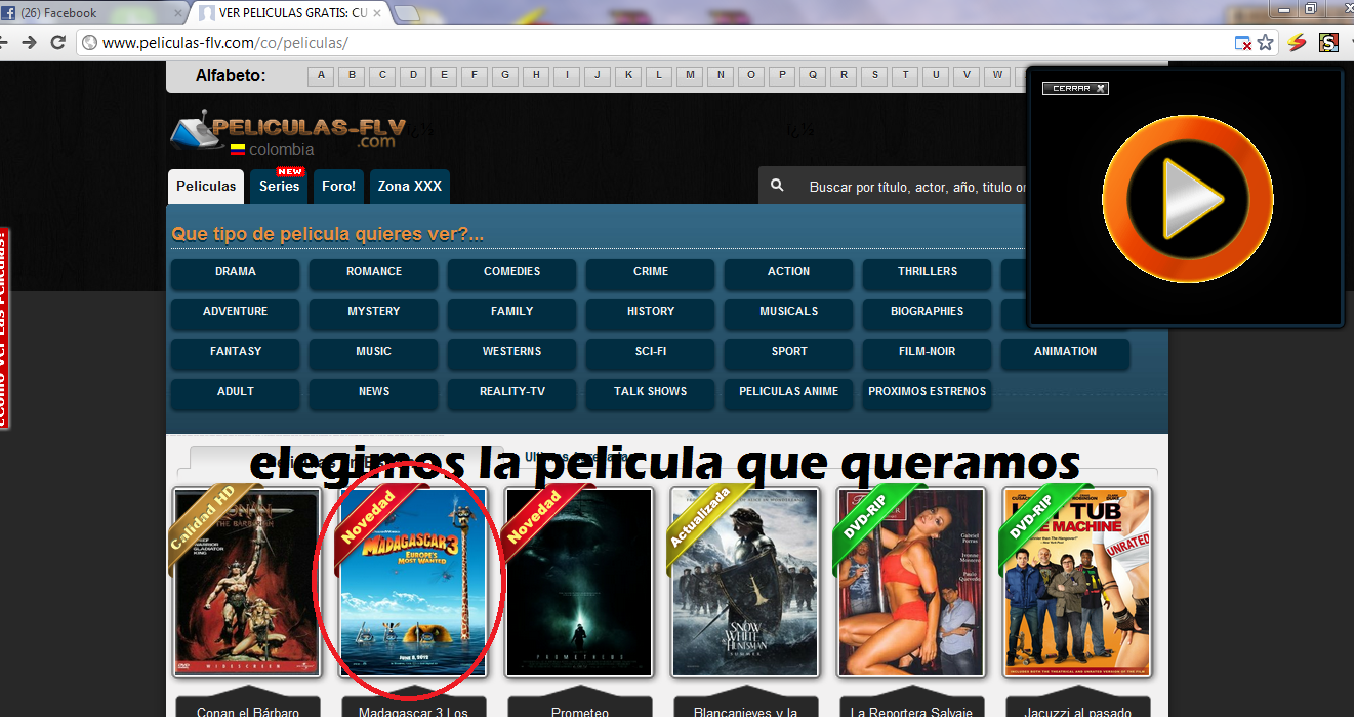Open the COMEDIES category
This screenshot has height=717, width=1354.
tap(512, 273)
